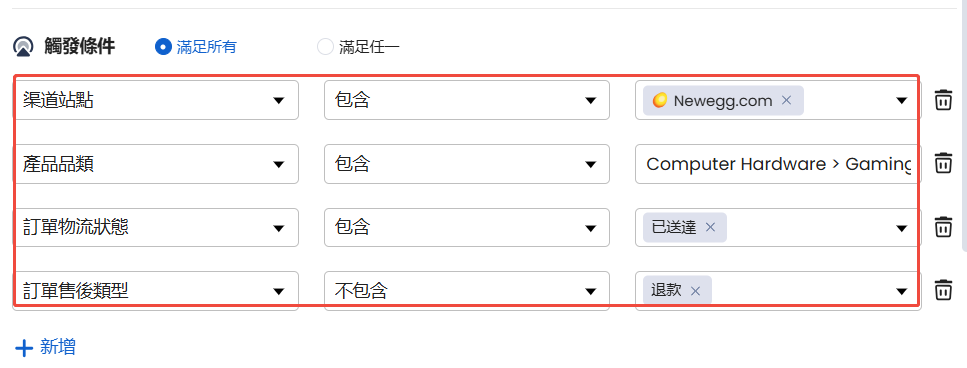Open the 訂單物流狀態 field dropdown

click(x=155, y=227)
